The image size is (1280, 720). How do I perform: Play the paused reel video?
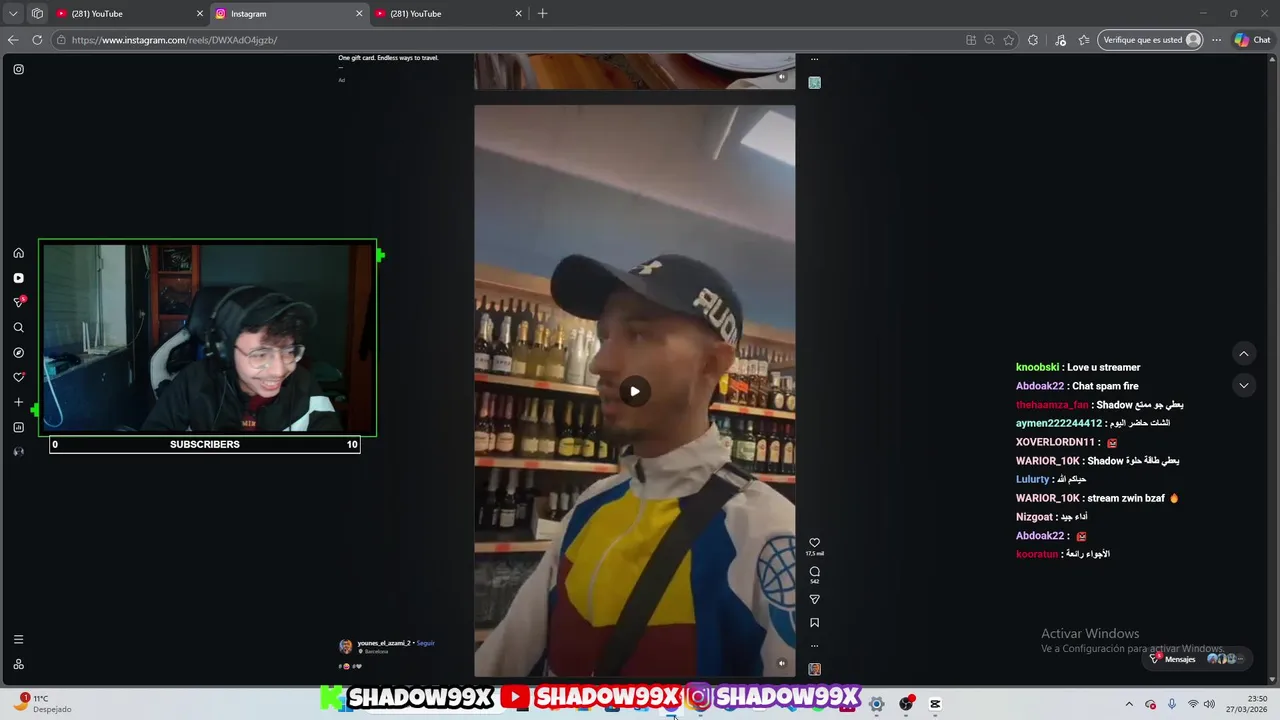(634, 391)
